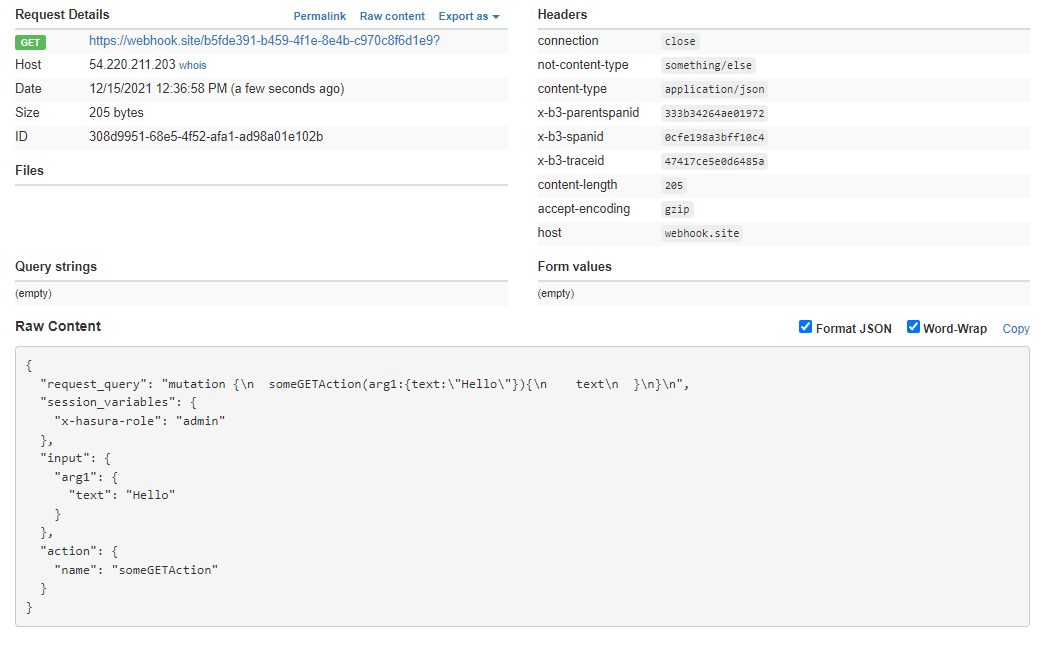Disable the Word-Wrap checkbox

(x=913, y=326)
